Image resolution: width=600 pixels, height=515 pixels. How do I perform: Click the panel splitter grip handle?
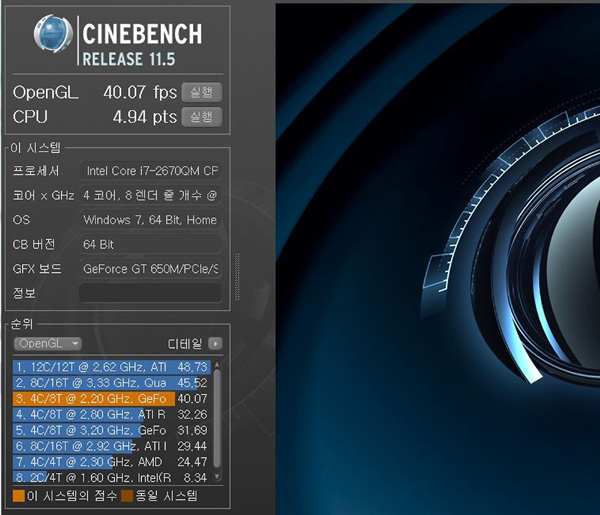pos(237,276)
